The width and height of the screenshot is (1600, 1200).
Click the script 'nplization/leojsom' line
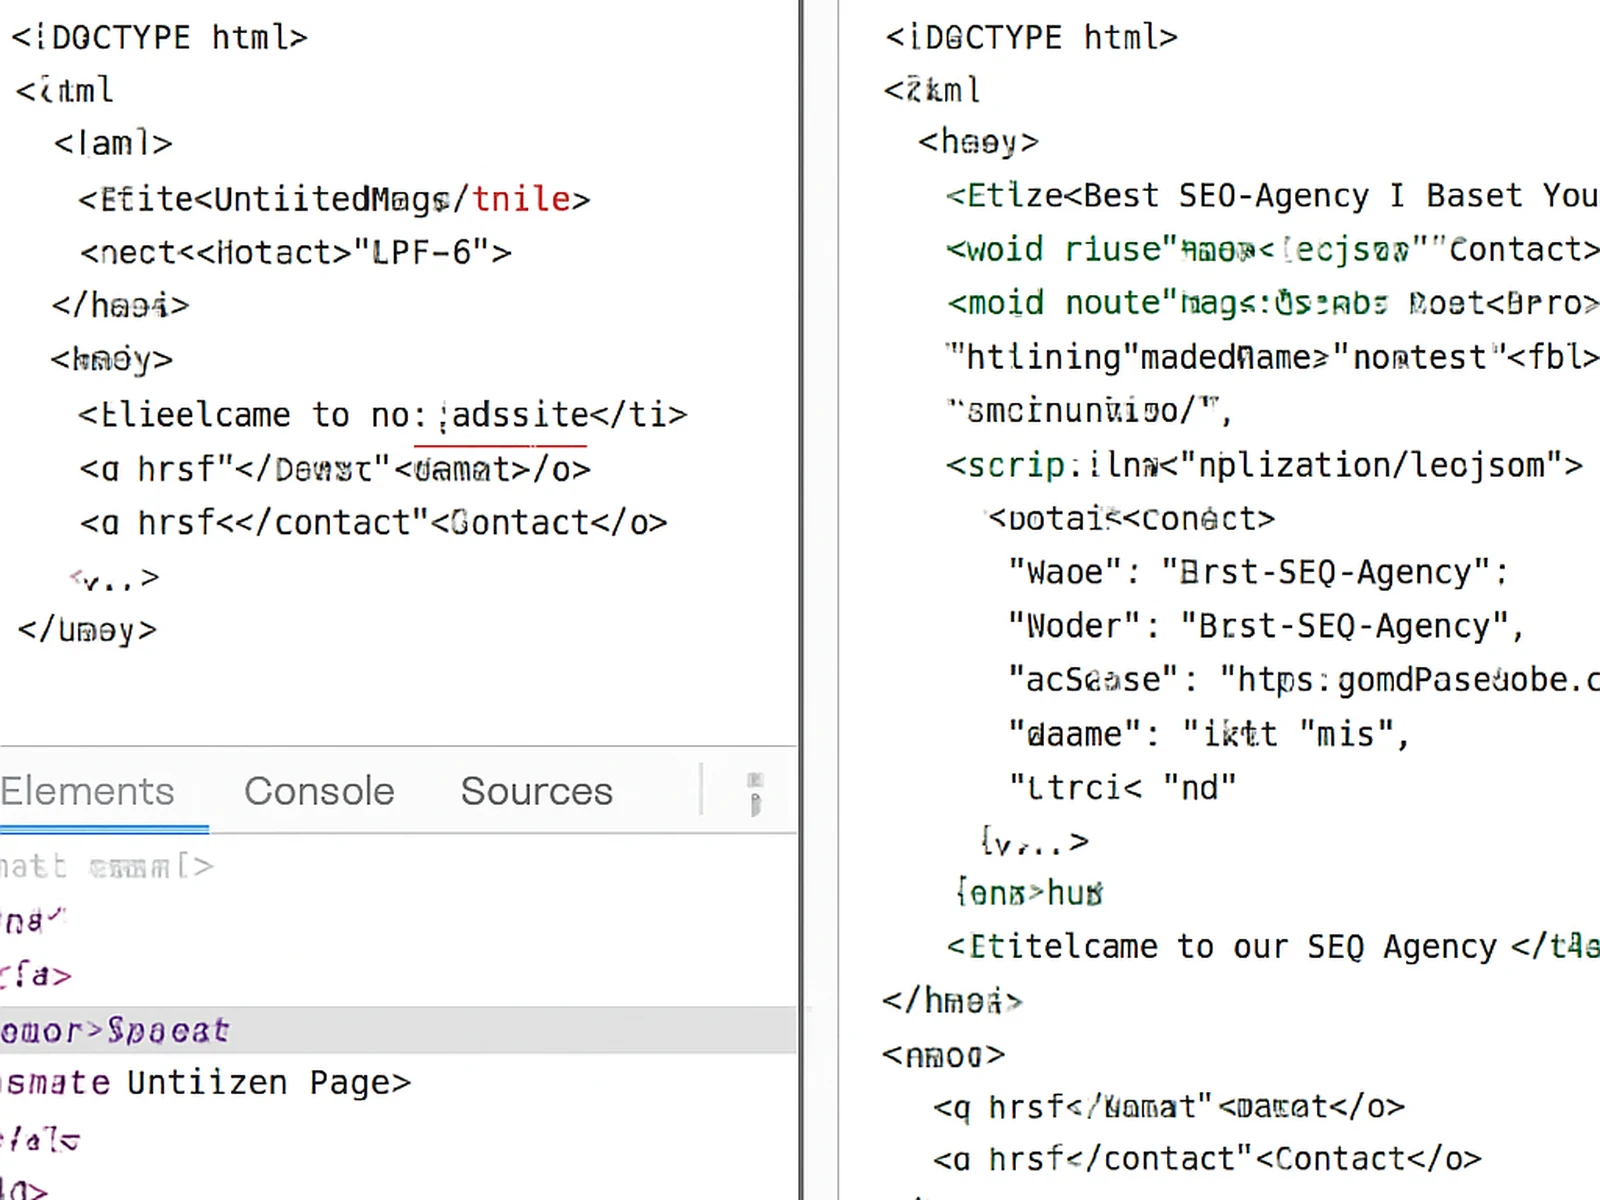tap(1264, 465)
